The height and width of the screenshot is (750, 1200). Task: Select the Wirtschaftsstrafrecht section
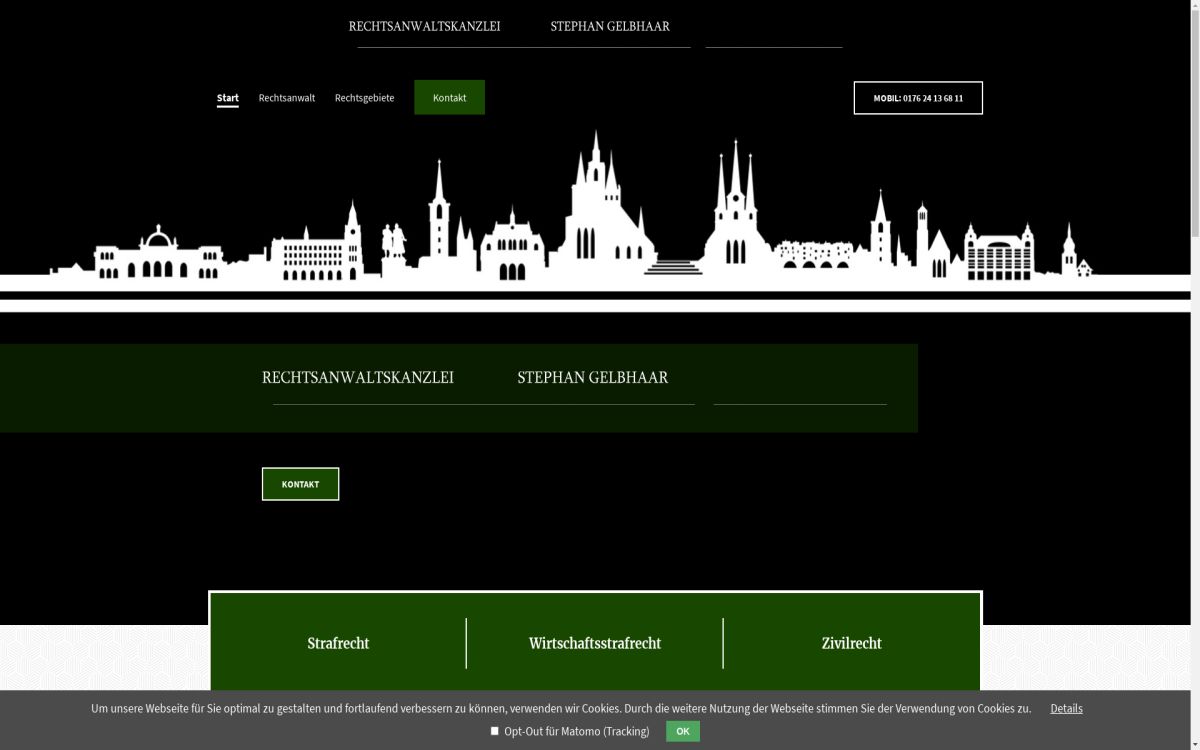594,643
